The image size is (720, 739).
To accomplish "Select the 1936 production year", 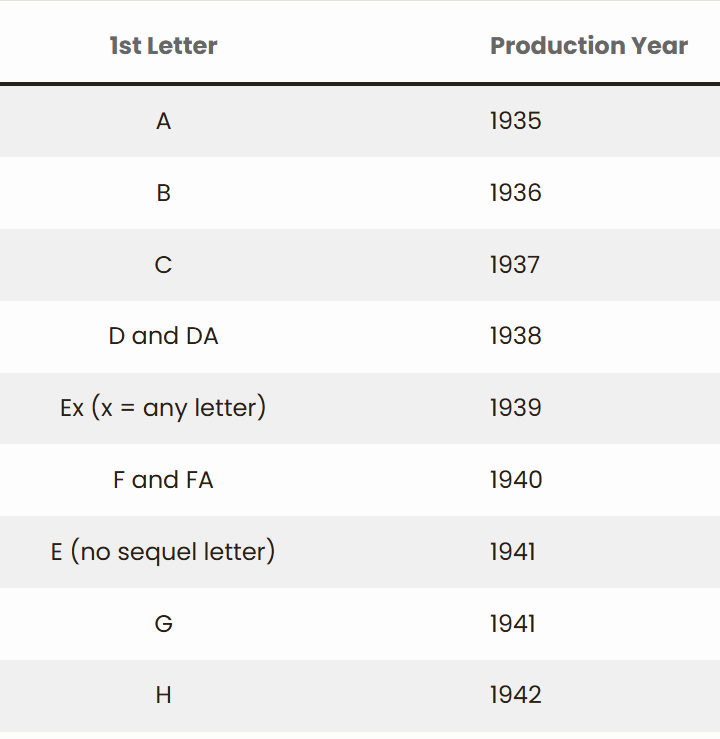I will [515, 193].
